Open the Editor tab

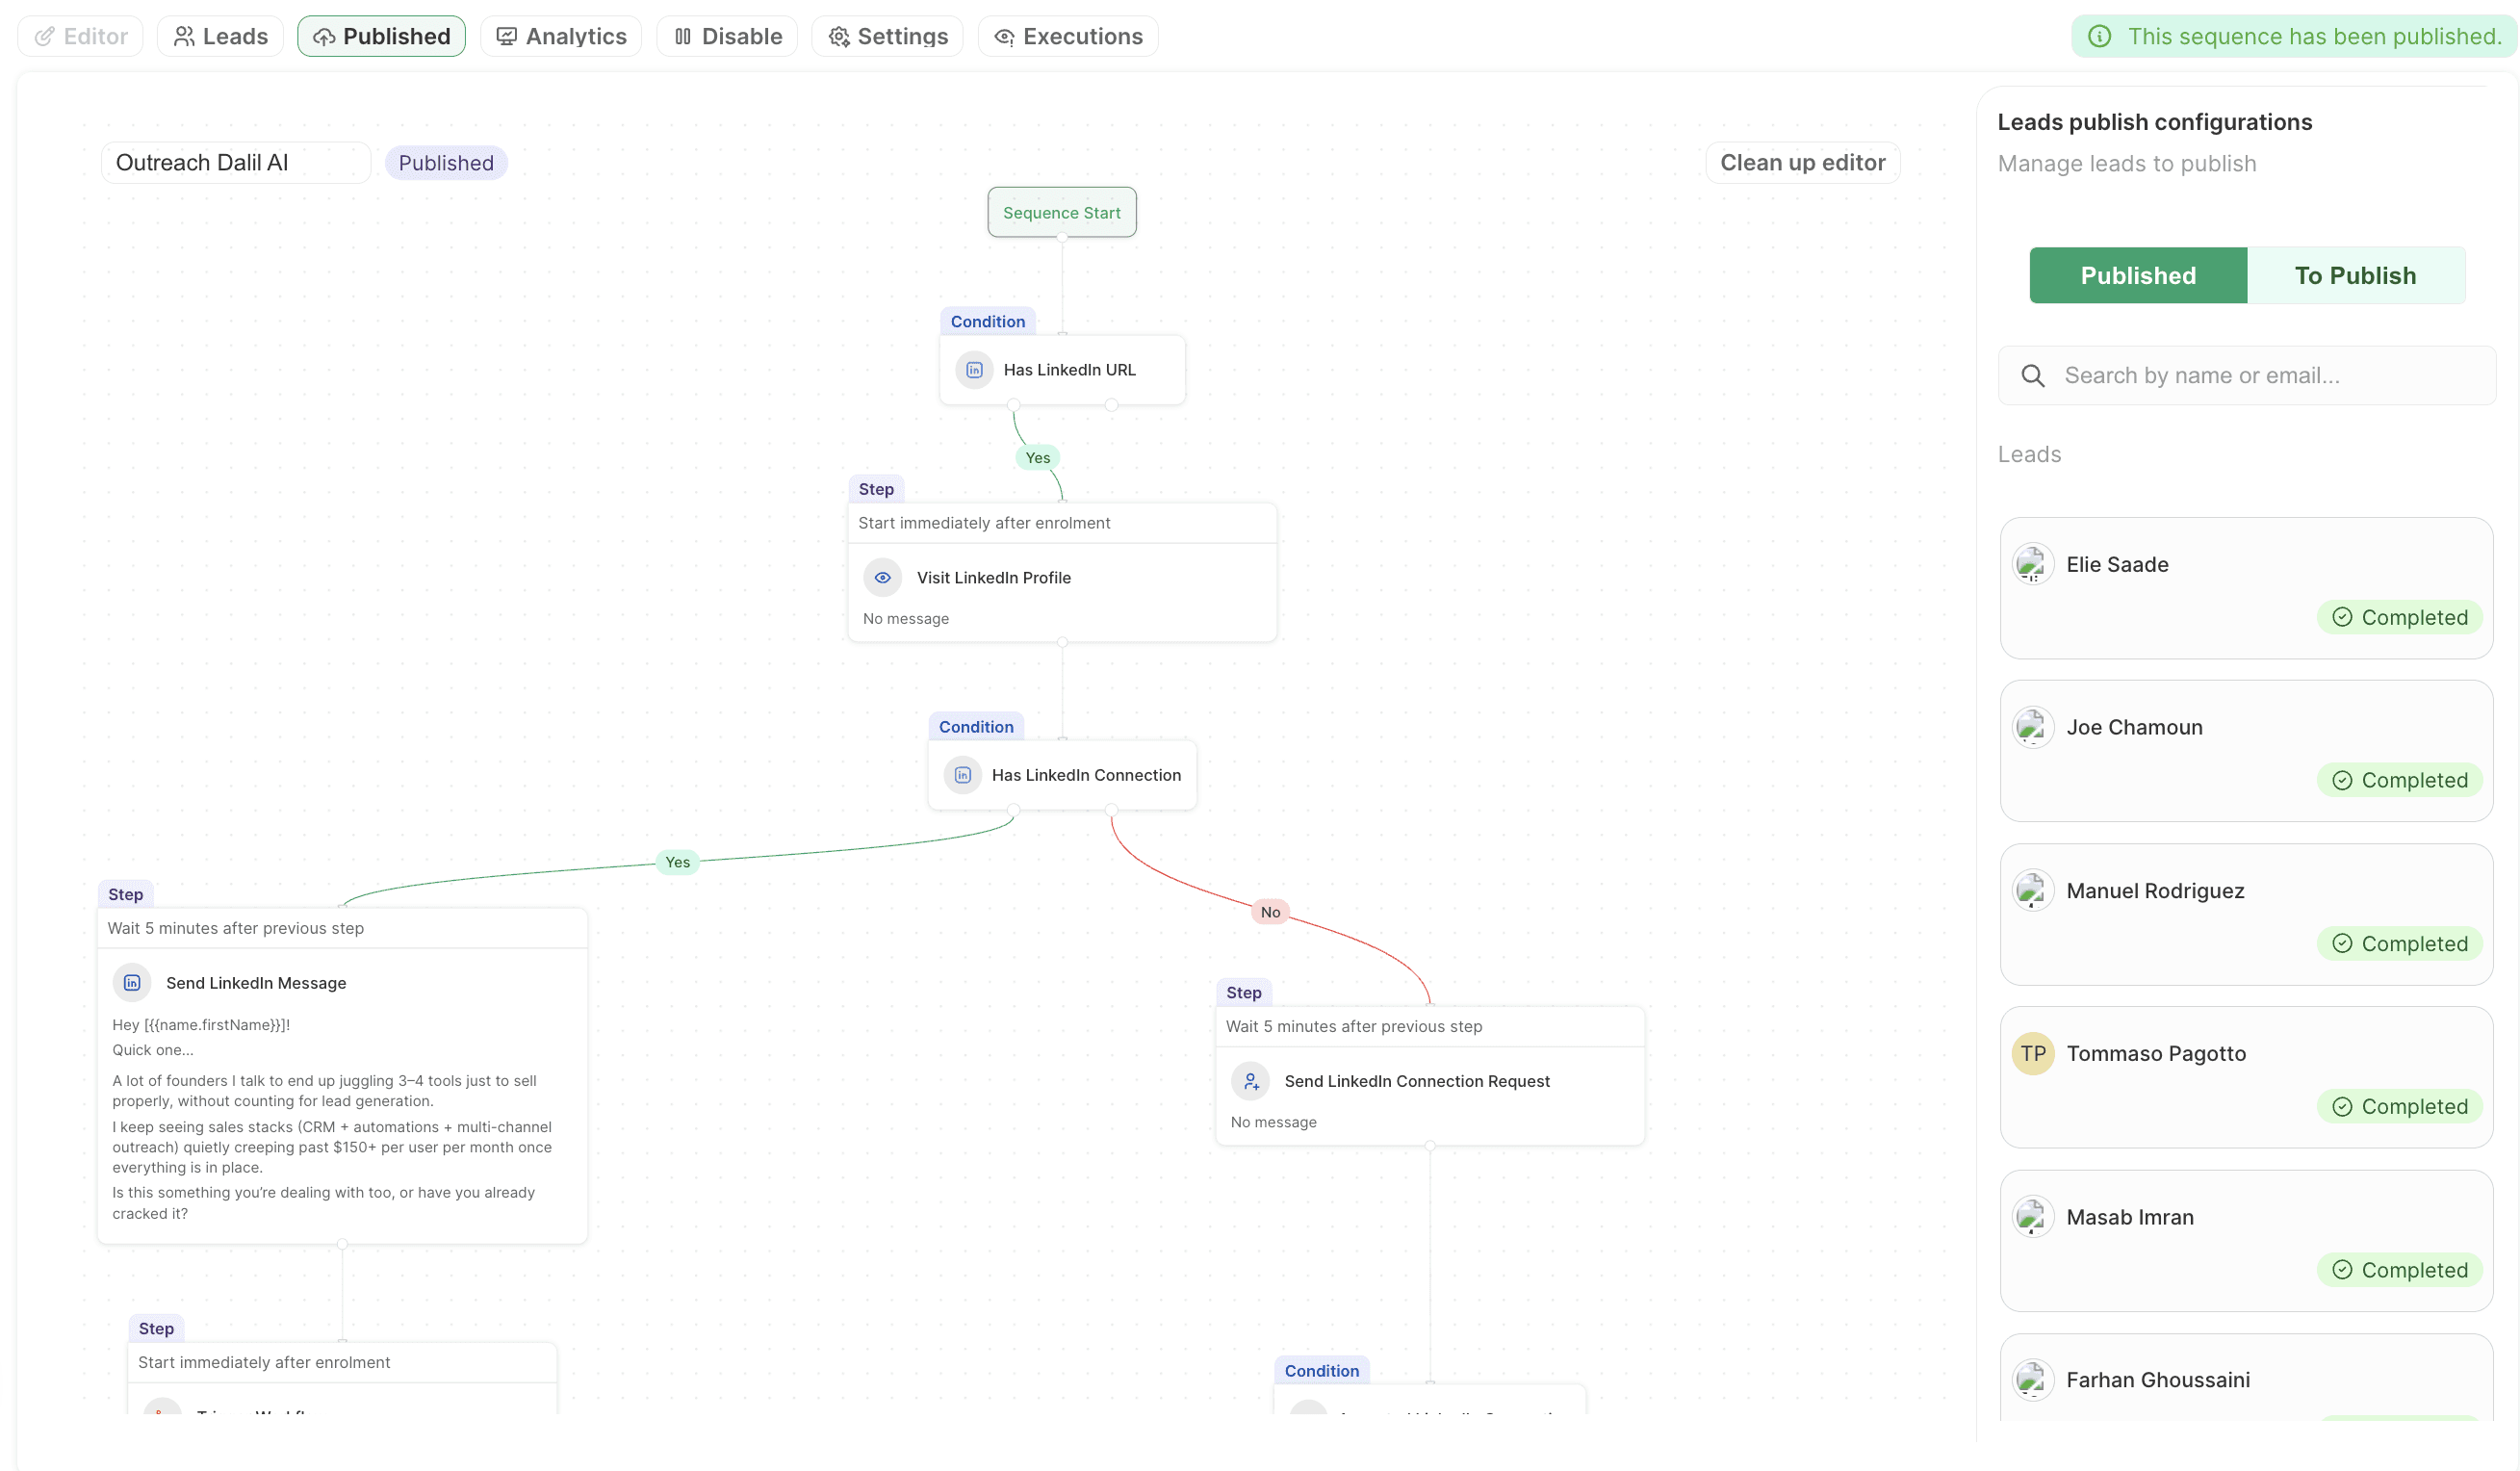(80, 36)
